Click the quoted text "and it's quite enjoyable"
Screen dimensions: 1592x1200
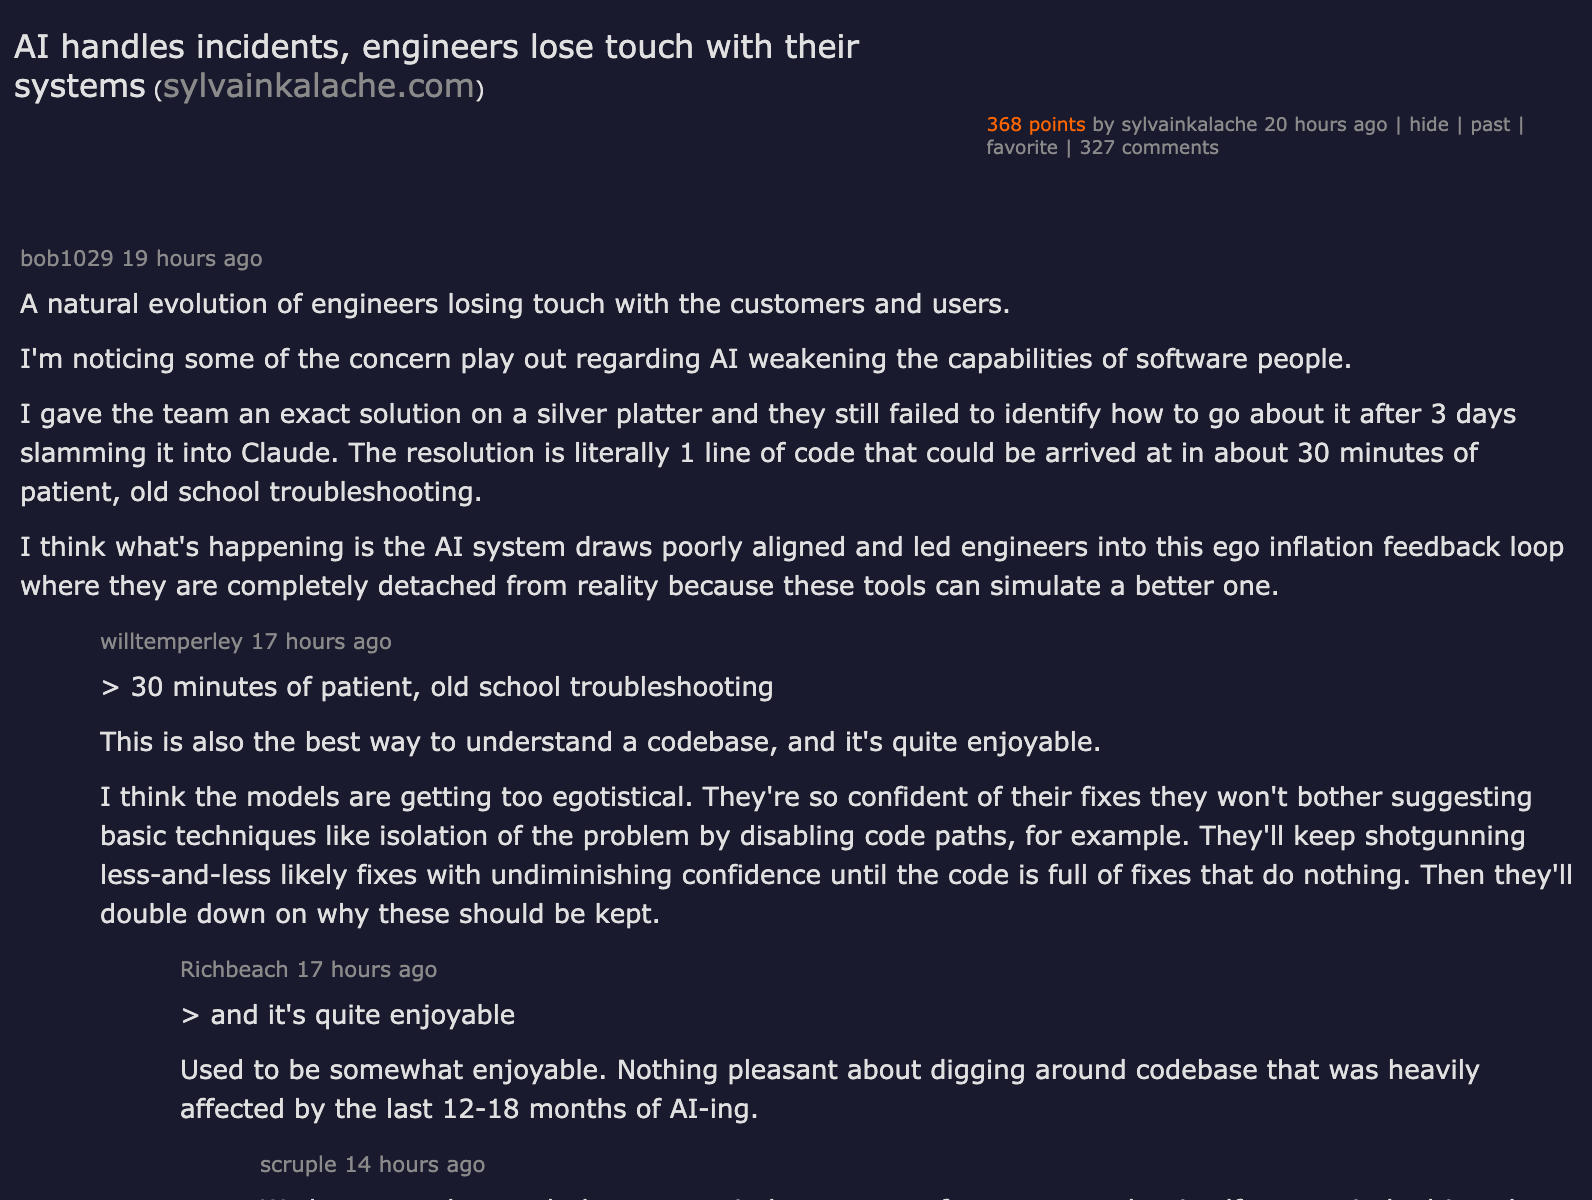347,1015
